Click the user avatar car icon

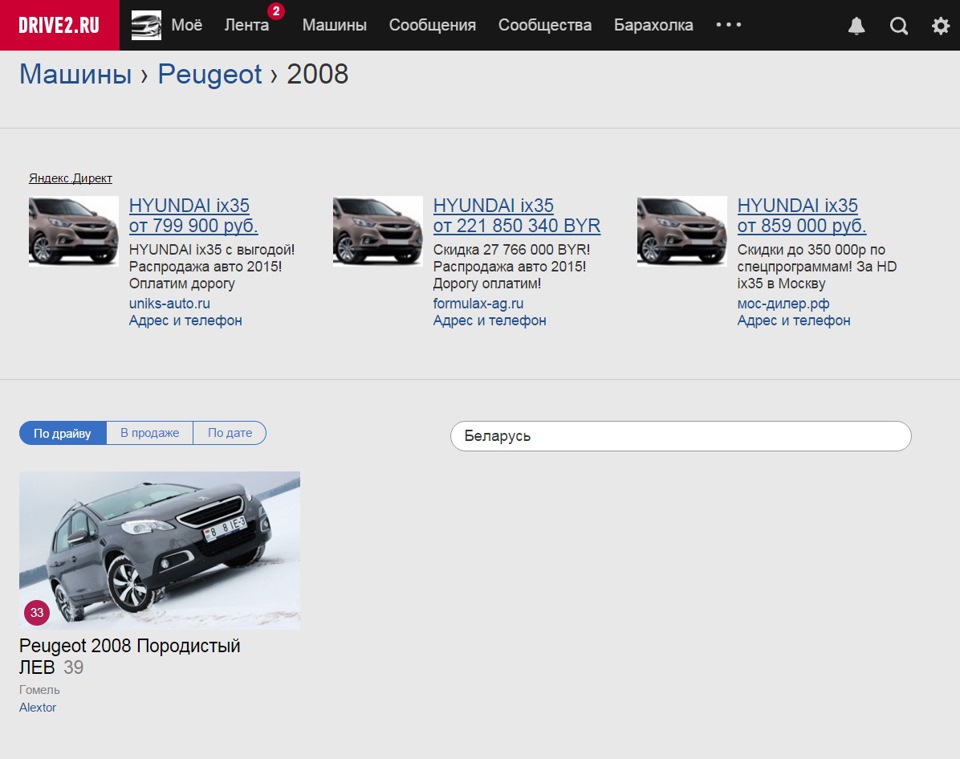tap(146, 25)
